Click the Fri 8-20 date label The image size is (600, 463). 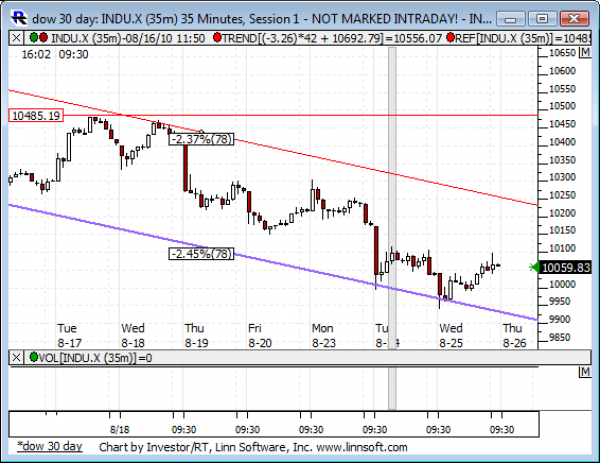(x=259, y=335)
